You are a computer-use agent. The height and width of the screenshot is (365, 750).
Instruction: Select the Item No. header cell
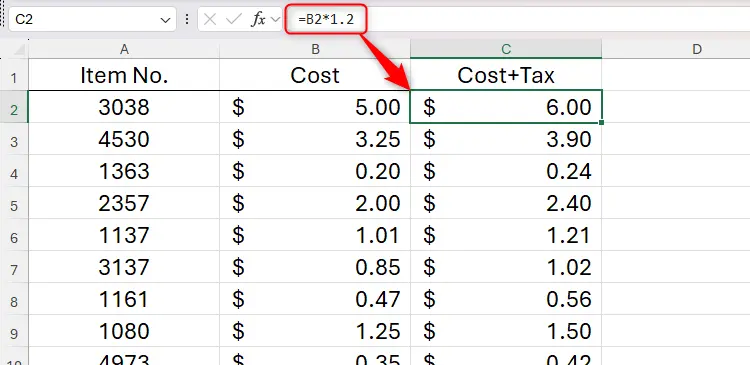124,75
